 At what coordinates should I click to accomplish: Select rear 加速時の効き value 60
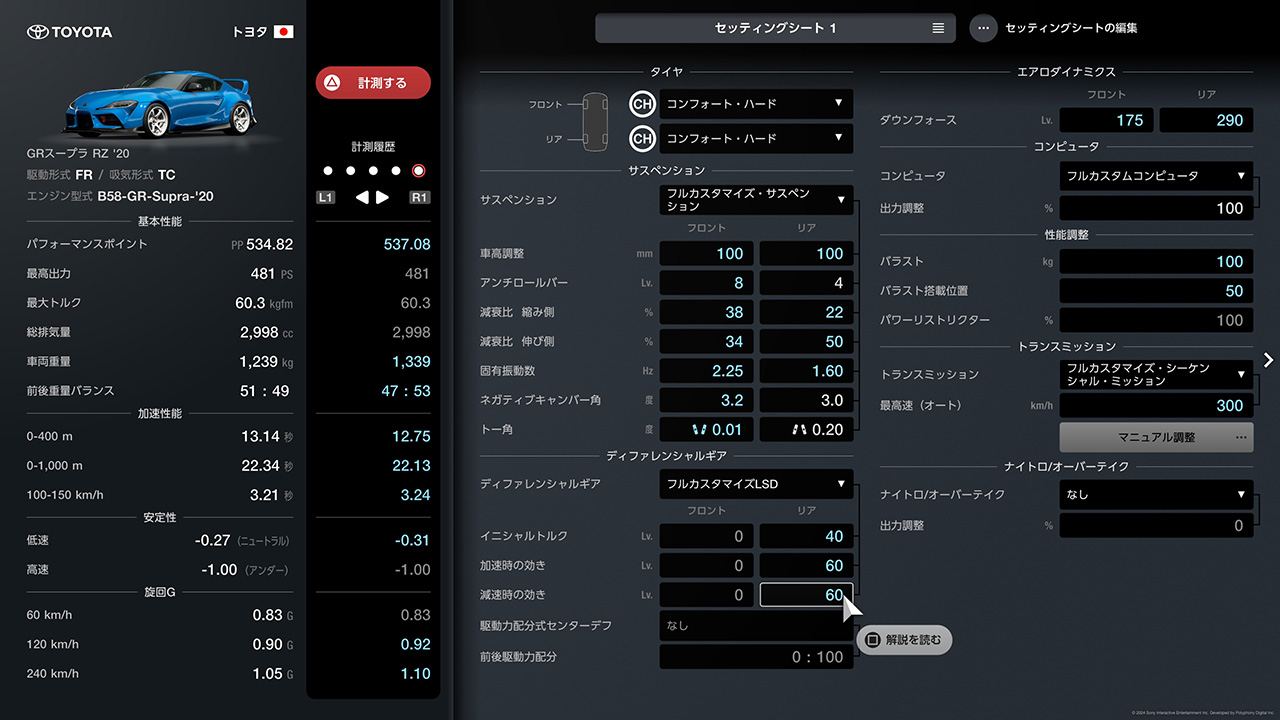806,565
